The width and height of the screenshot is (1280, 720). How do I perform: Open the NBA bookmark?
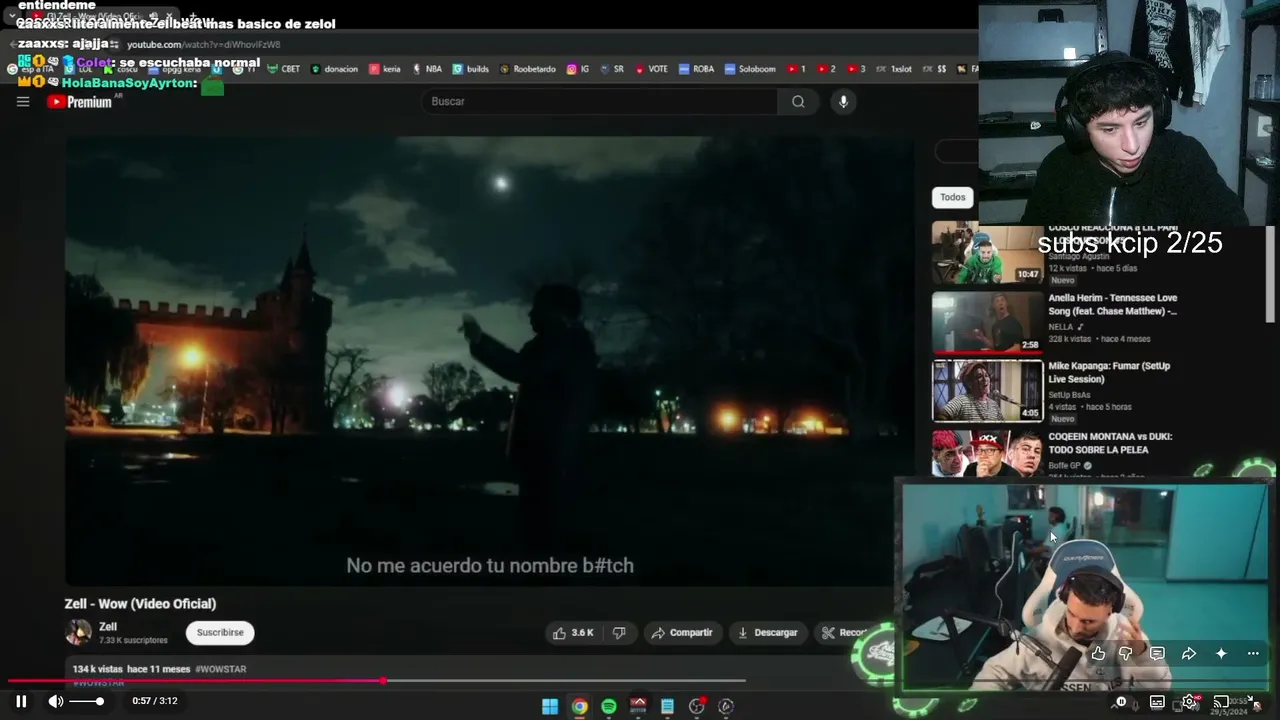(427, 69)
